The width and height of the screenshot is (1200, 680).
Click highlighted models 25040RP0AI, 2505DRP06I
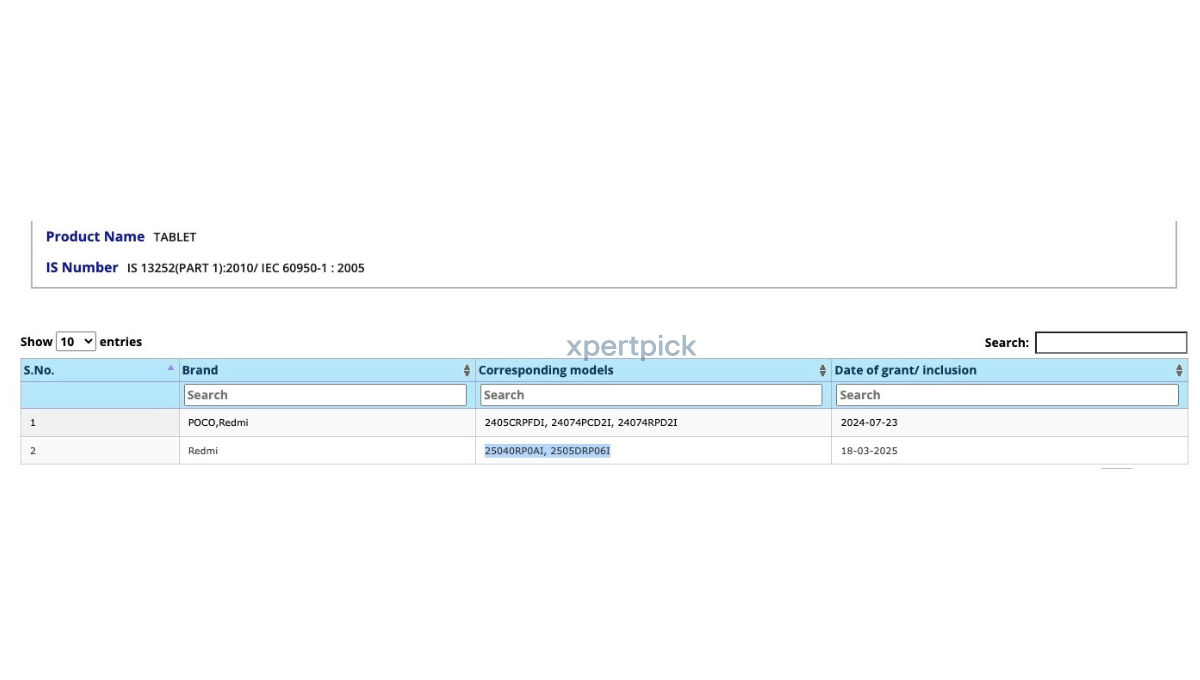click(x=547, y=451)
